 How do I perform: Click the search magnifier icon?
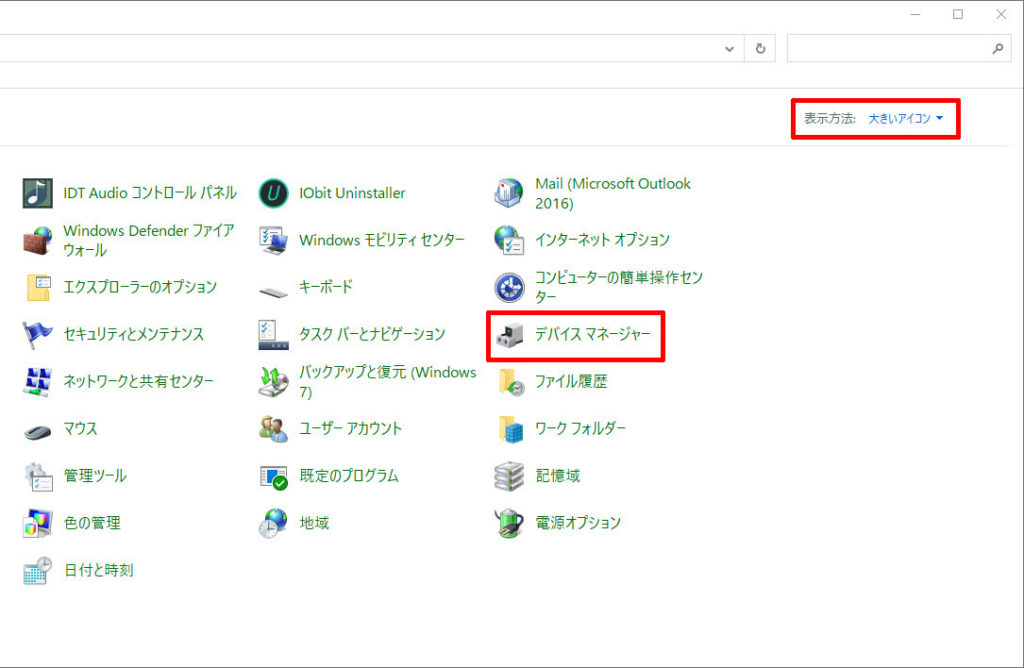click(997, 48)
